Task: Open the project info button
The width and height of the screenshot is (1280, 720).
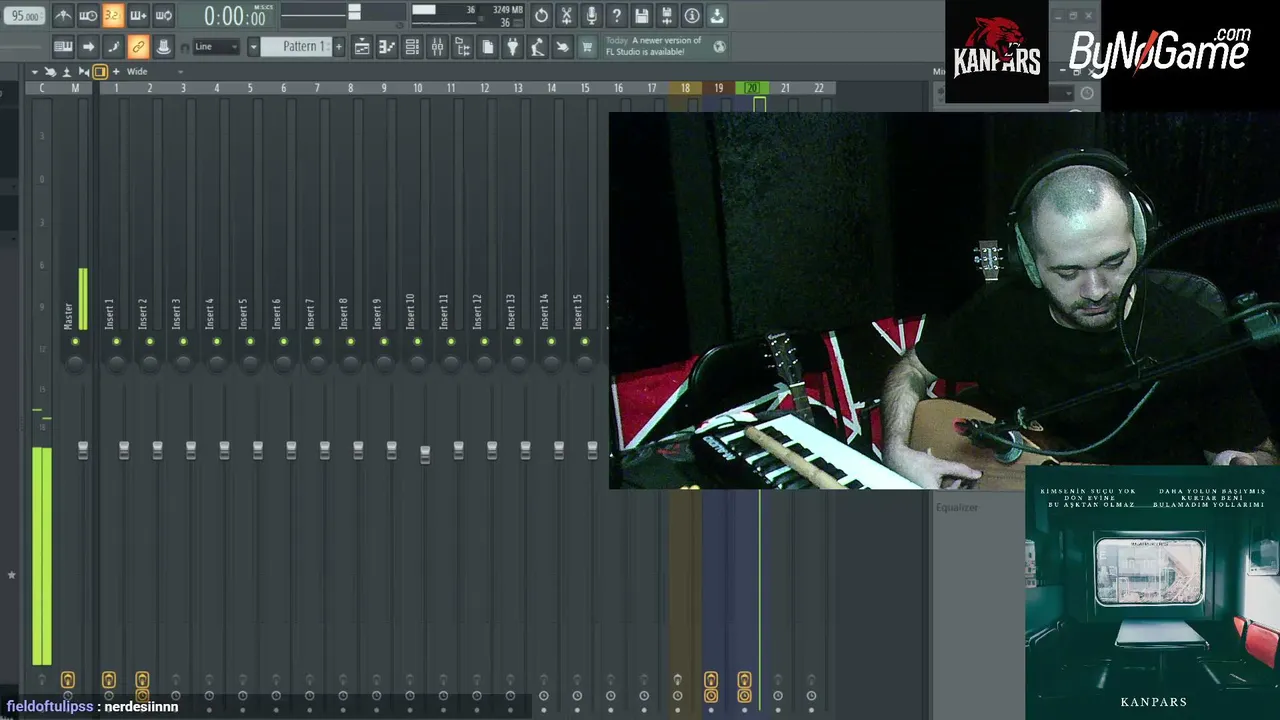Action: [691, 16]
